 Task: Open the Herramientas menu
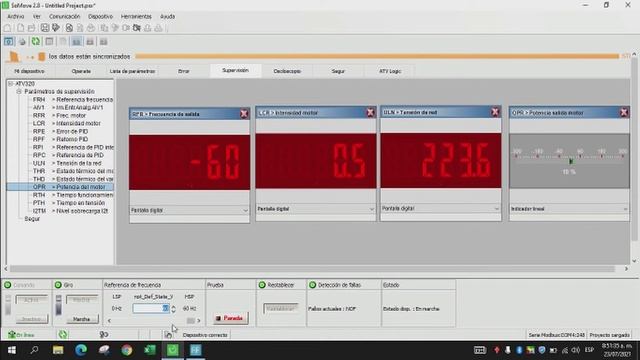click(136, 17)
